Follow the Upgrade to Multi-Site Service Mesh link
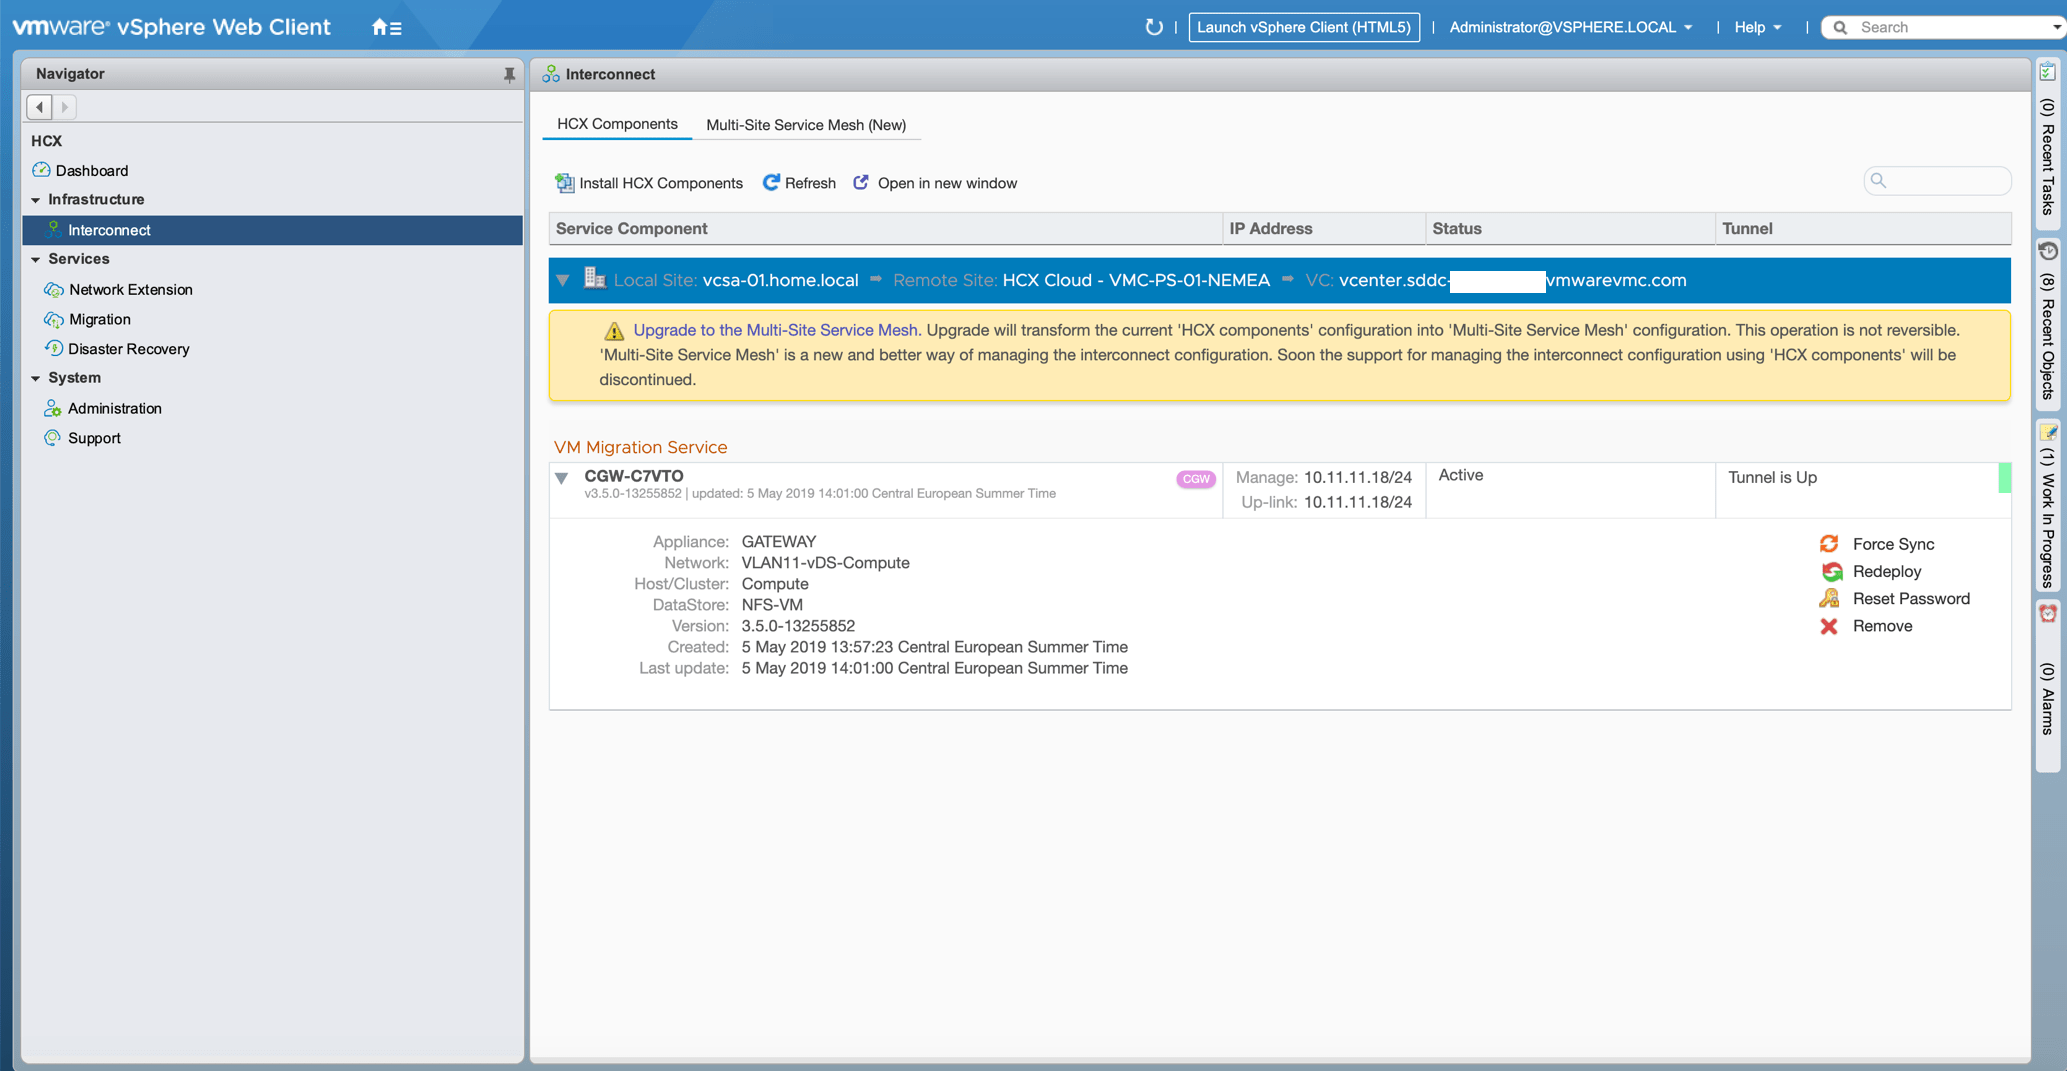 pos(775,330)
